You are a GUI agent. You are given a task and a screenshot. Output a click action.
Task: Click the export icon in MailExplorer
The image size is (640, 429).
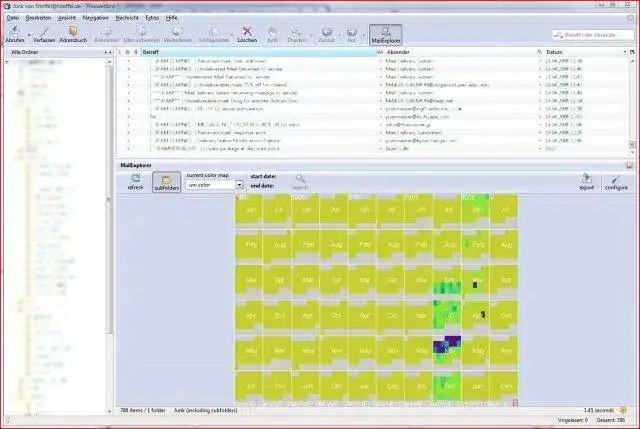tap(587, 182)
